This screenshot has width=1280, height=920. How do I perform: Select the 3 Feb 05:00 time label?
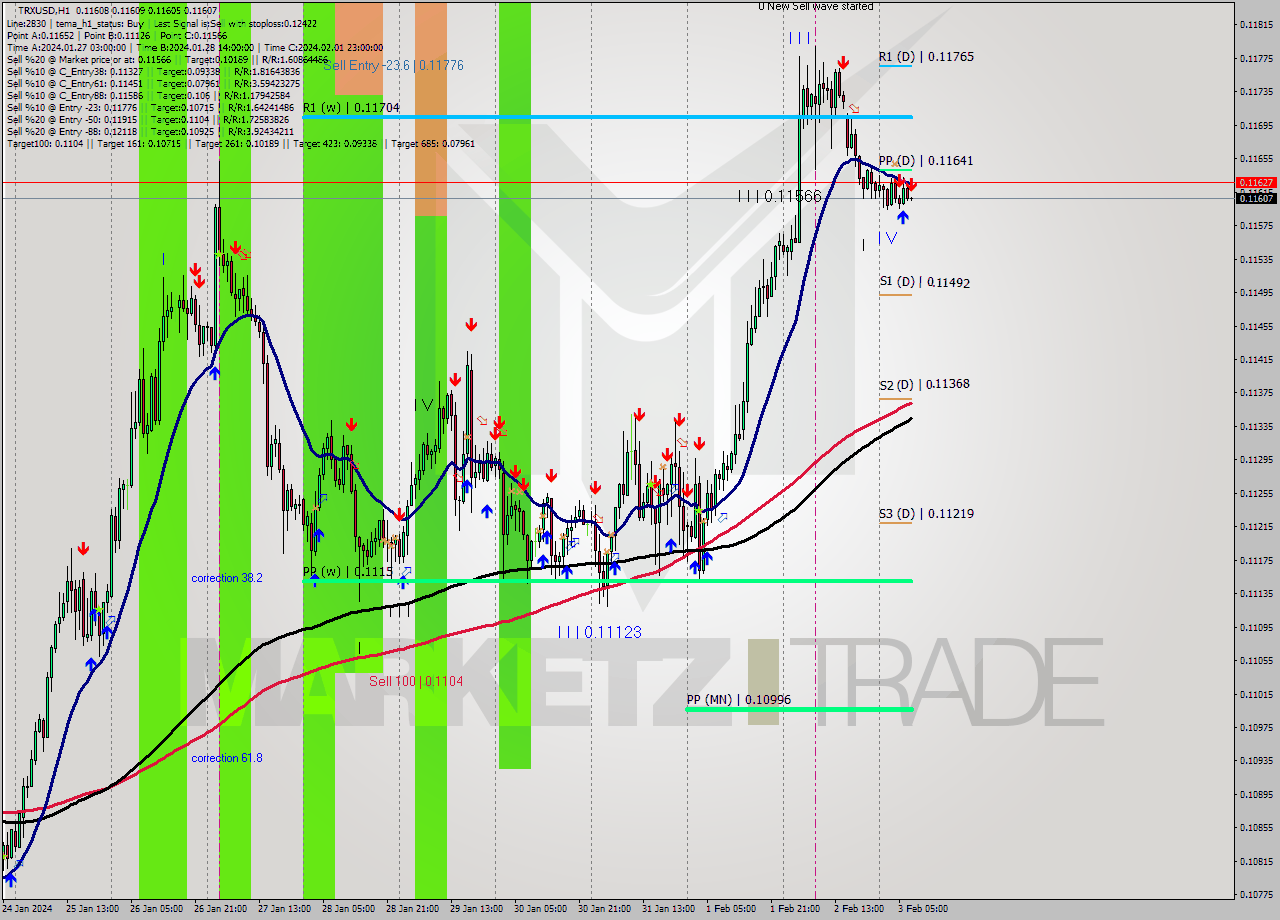coord(923,909)
